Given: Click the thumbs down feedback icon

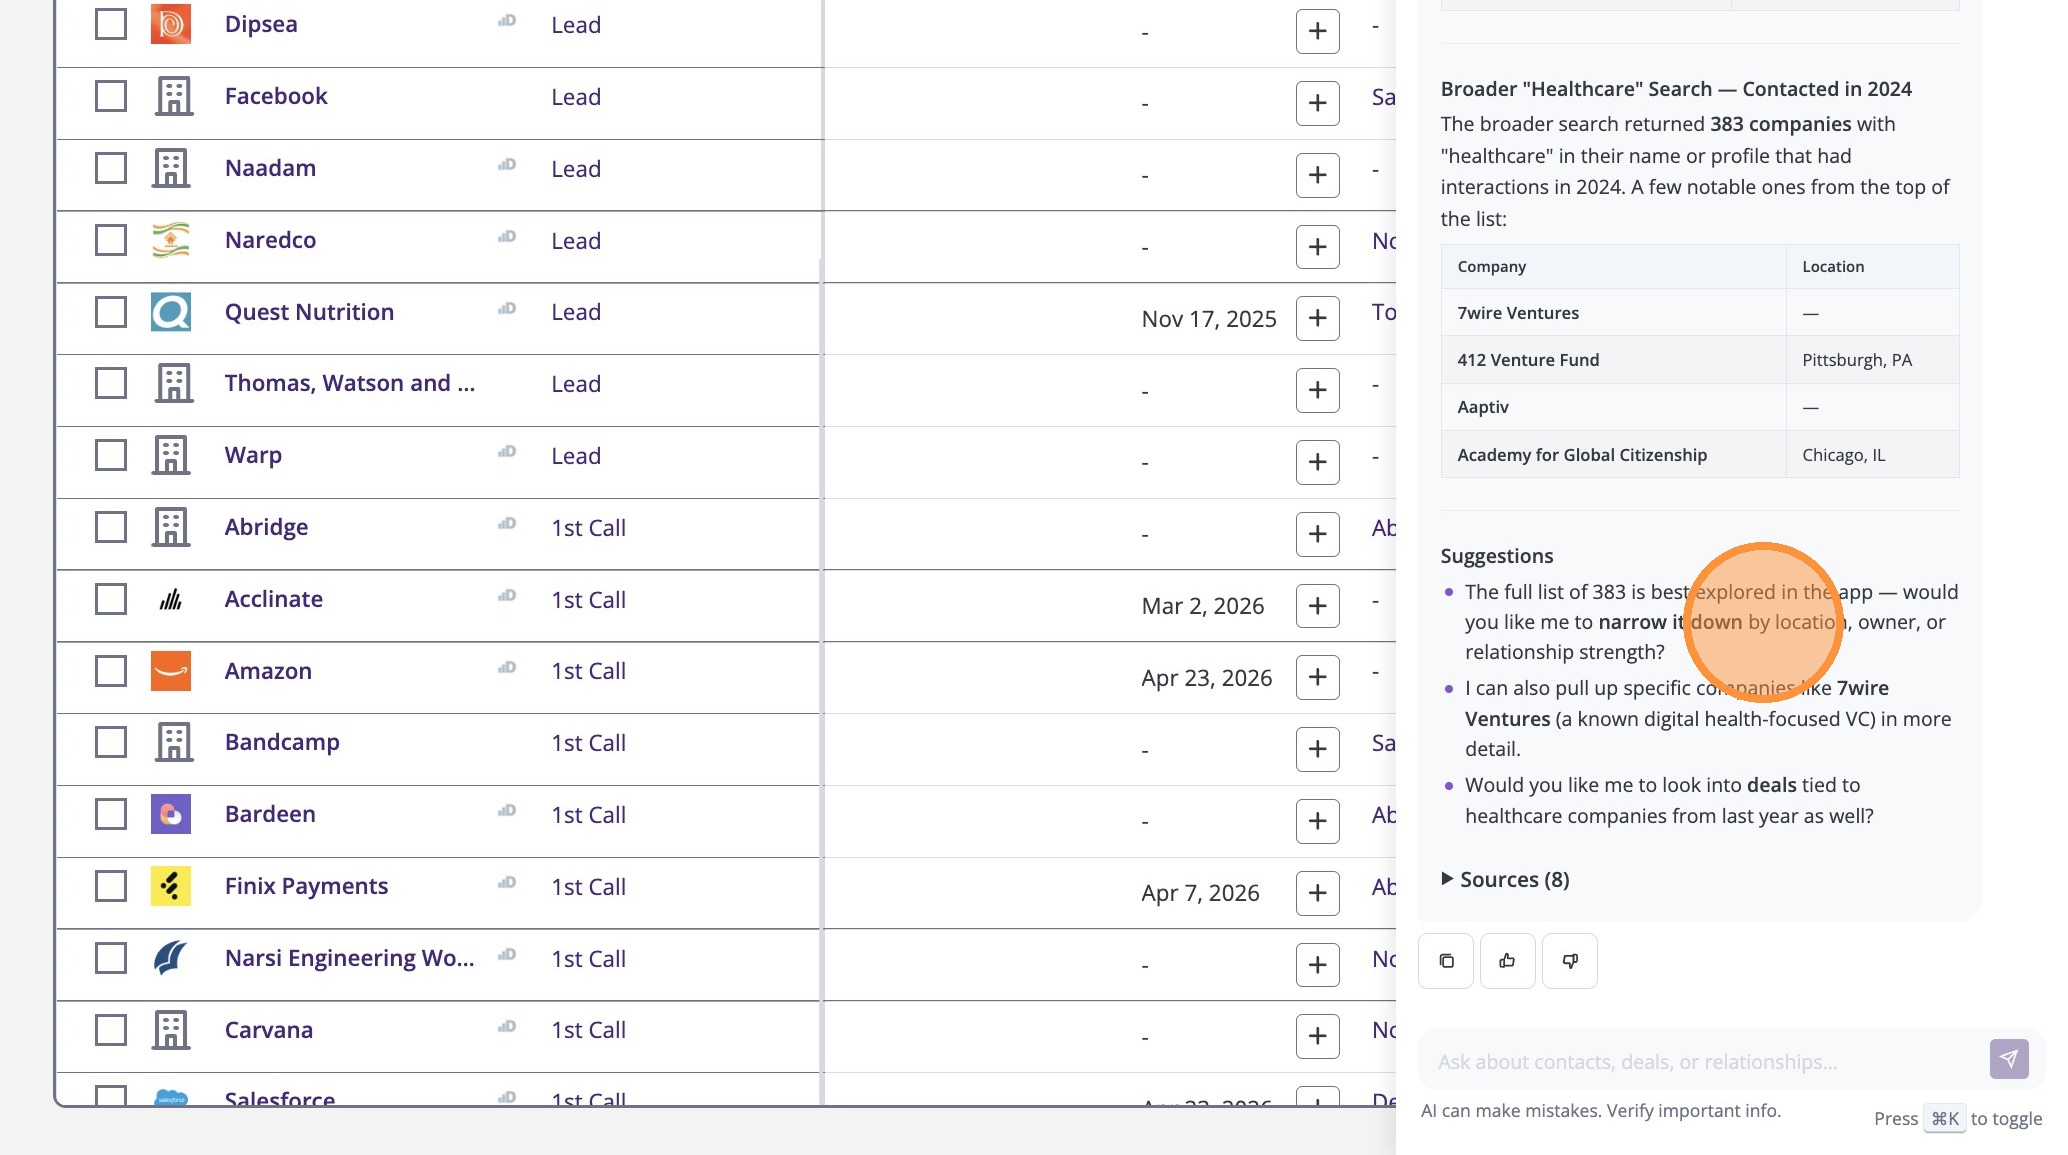Looking at the screenshot, I should [1570, 961].
